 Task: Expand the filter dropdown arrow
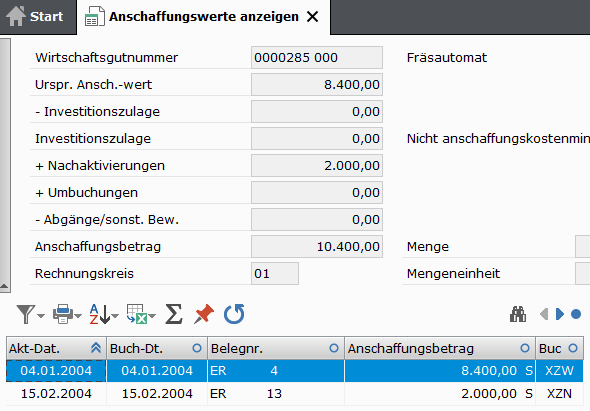(41, 316)
